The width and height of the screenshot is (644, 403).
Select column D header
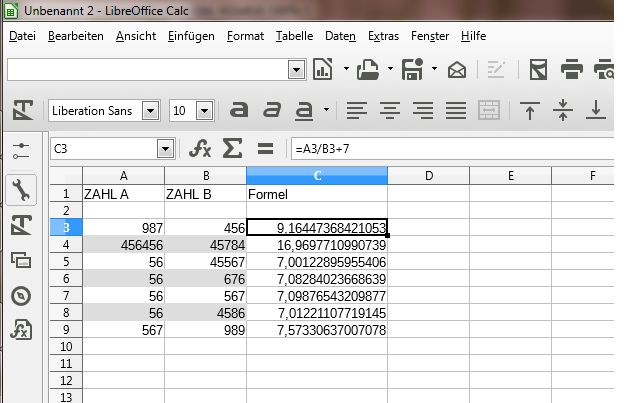click(x=428, y=176)
